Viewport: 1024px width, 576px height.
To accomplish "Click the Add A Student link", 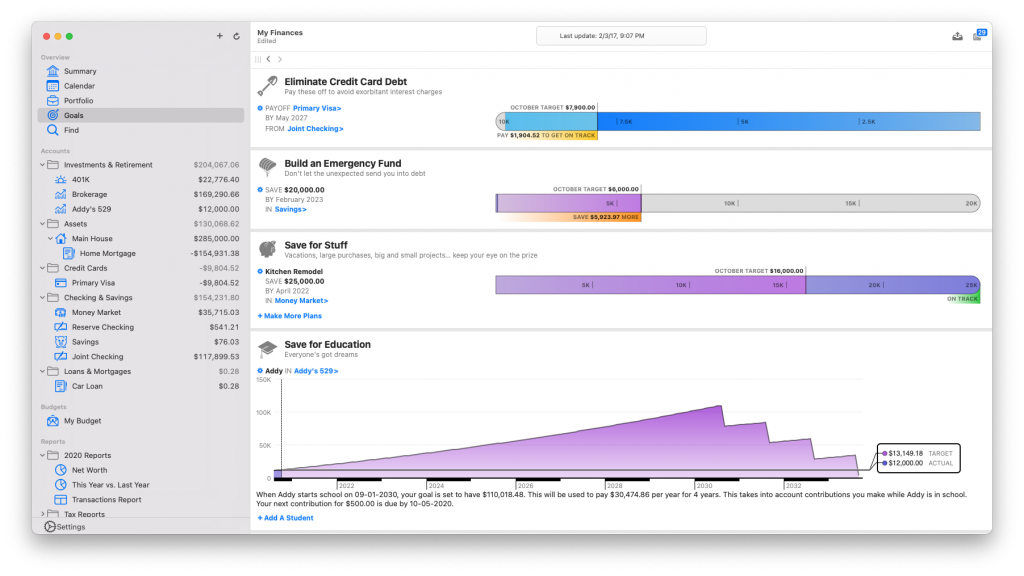I will tap(285, 518).
